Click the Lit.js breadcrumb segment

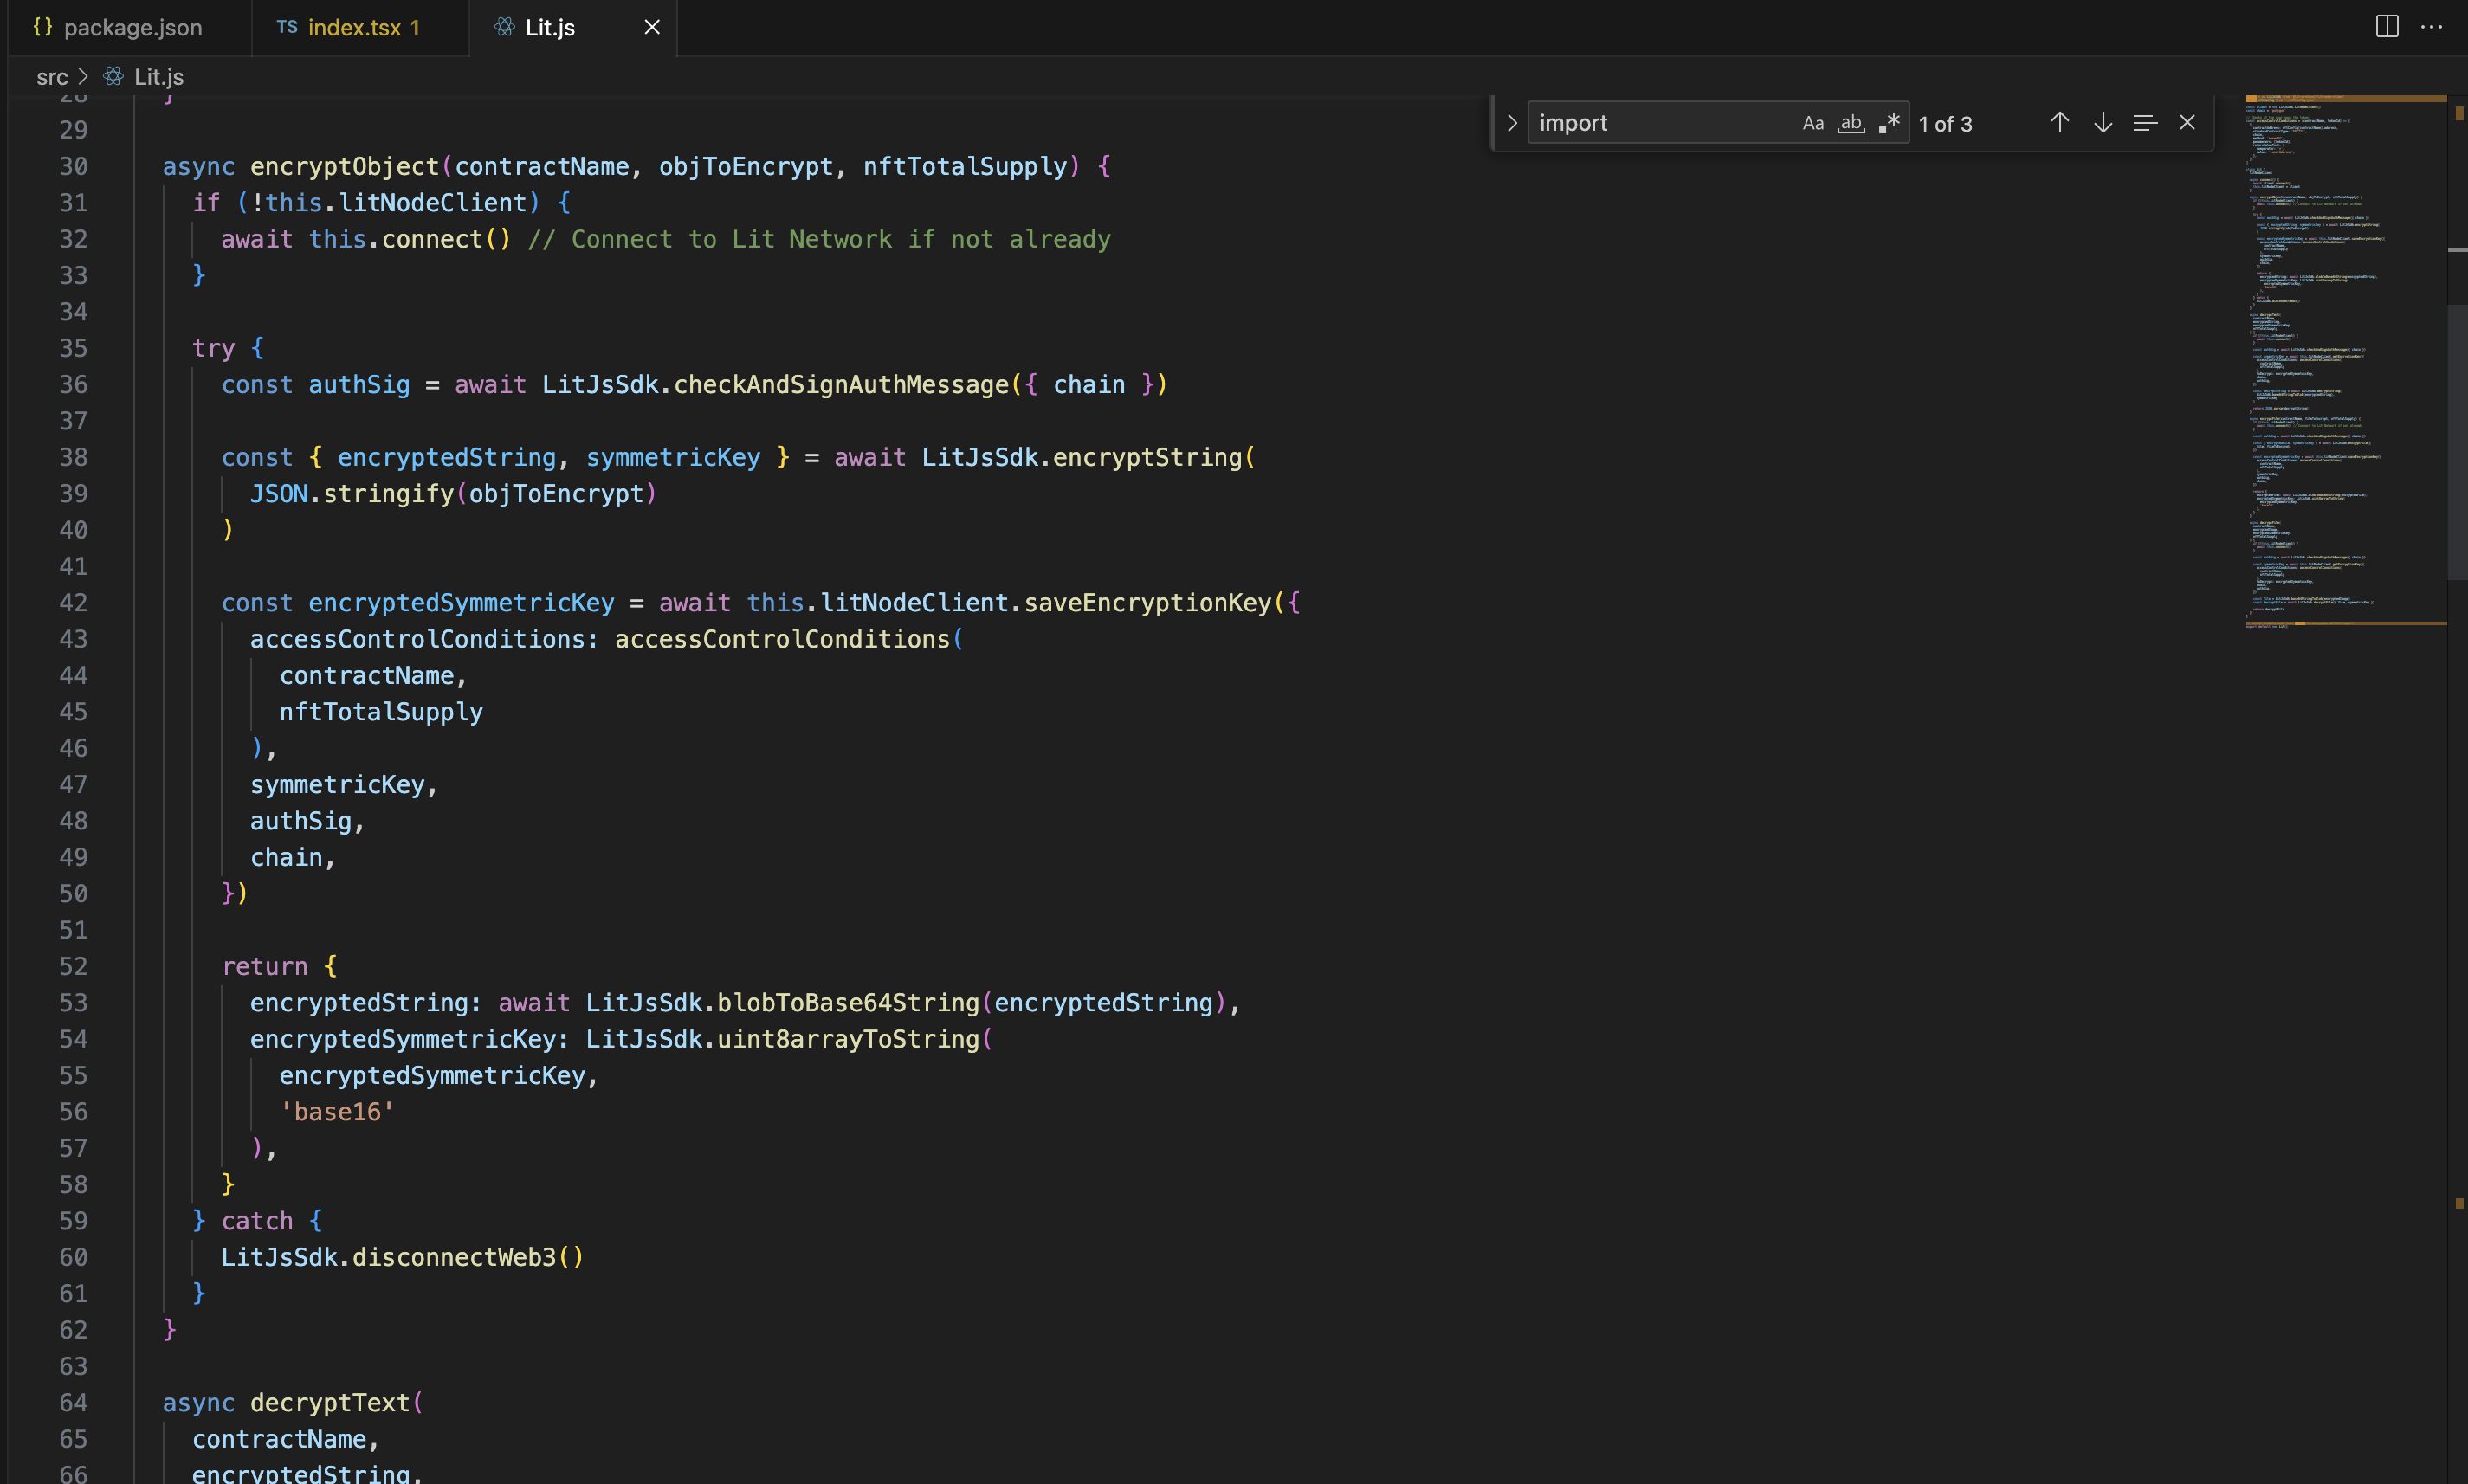[x=159, y=77]
